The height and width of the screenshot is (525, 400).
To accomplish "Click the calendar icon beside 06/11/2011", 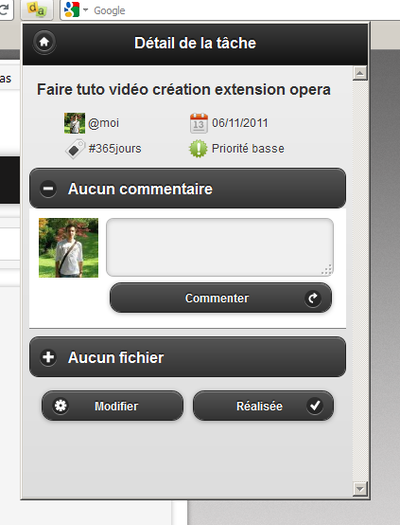I will pyautogui.click(x=199, y=123).
